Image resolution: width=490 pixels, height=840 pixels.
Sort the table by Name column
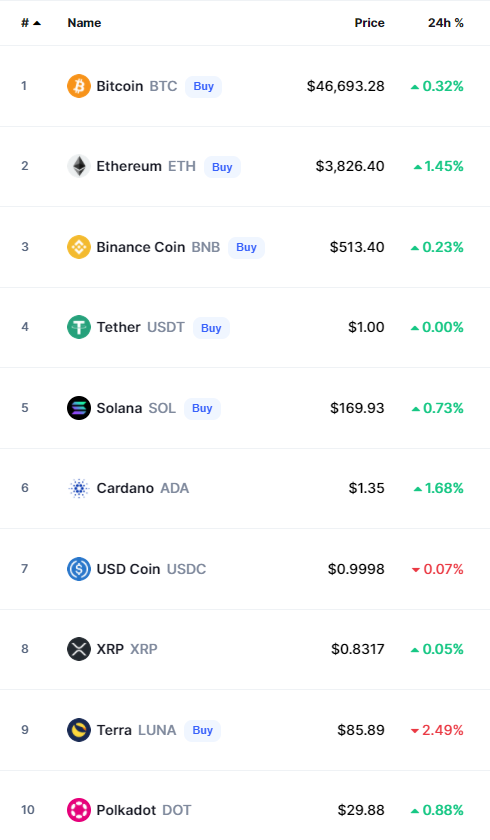click(x=84, y=23)
